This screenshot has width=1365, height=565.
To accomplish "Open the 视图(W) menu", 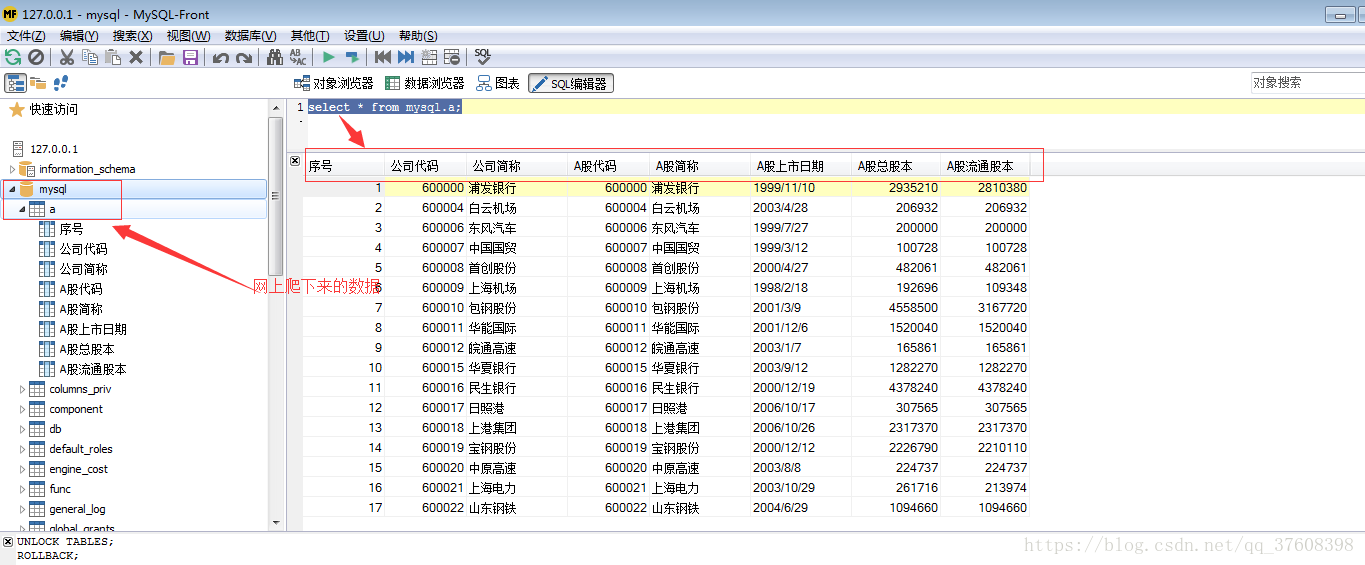I will (x=188, y=36).
